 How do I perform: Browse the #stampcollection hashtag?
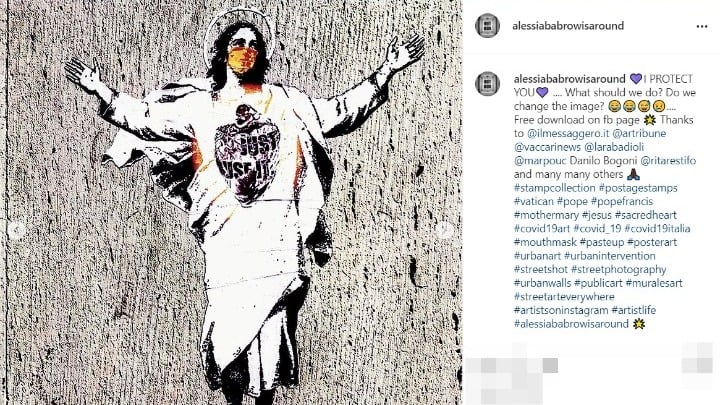[x=555, y=188]
